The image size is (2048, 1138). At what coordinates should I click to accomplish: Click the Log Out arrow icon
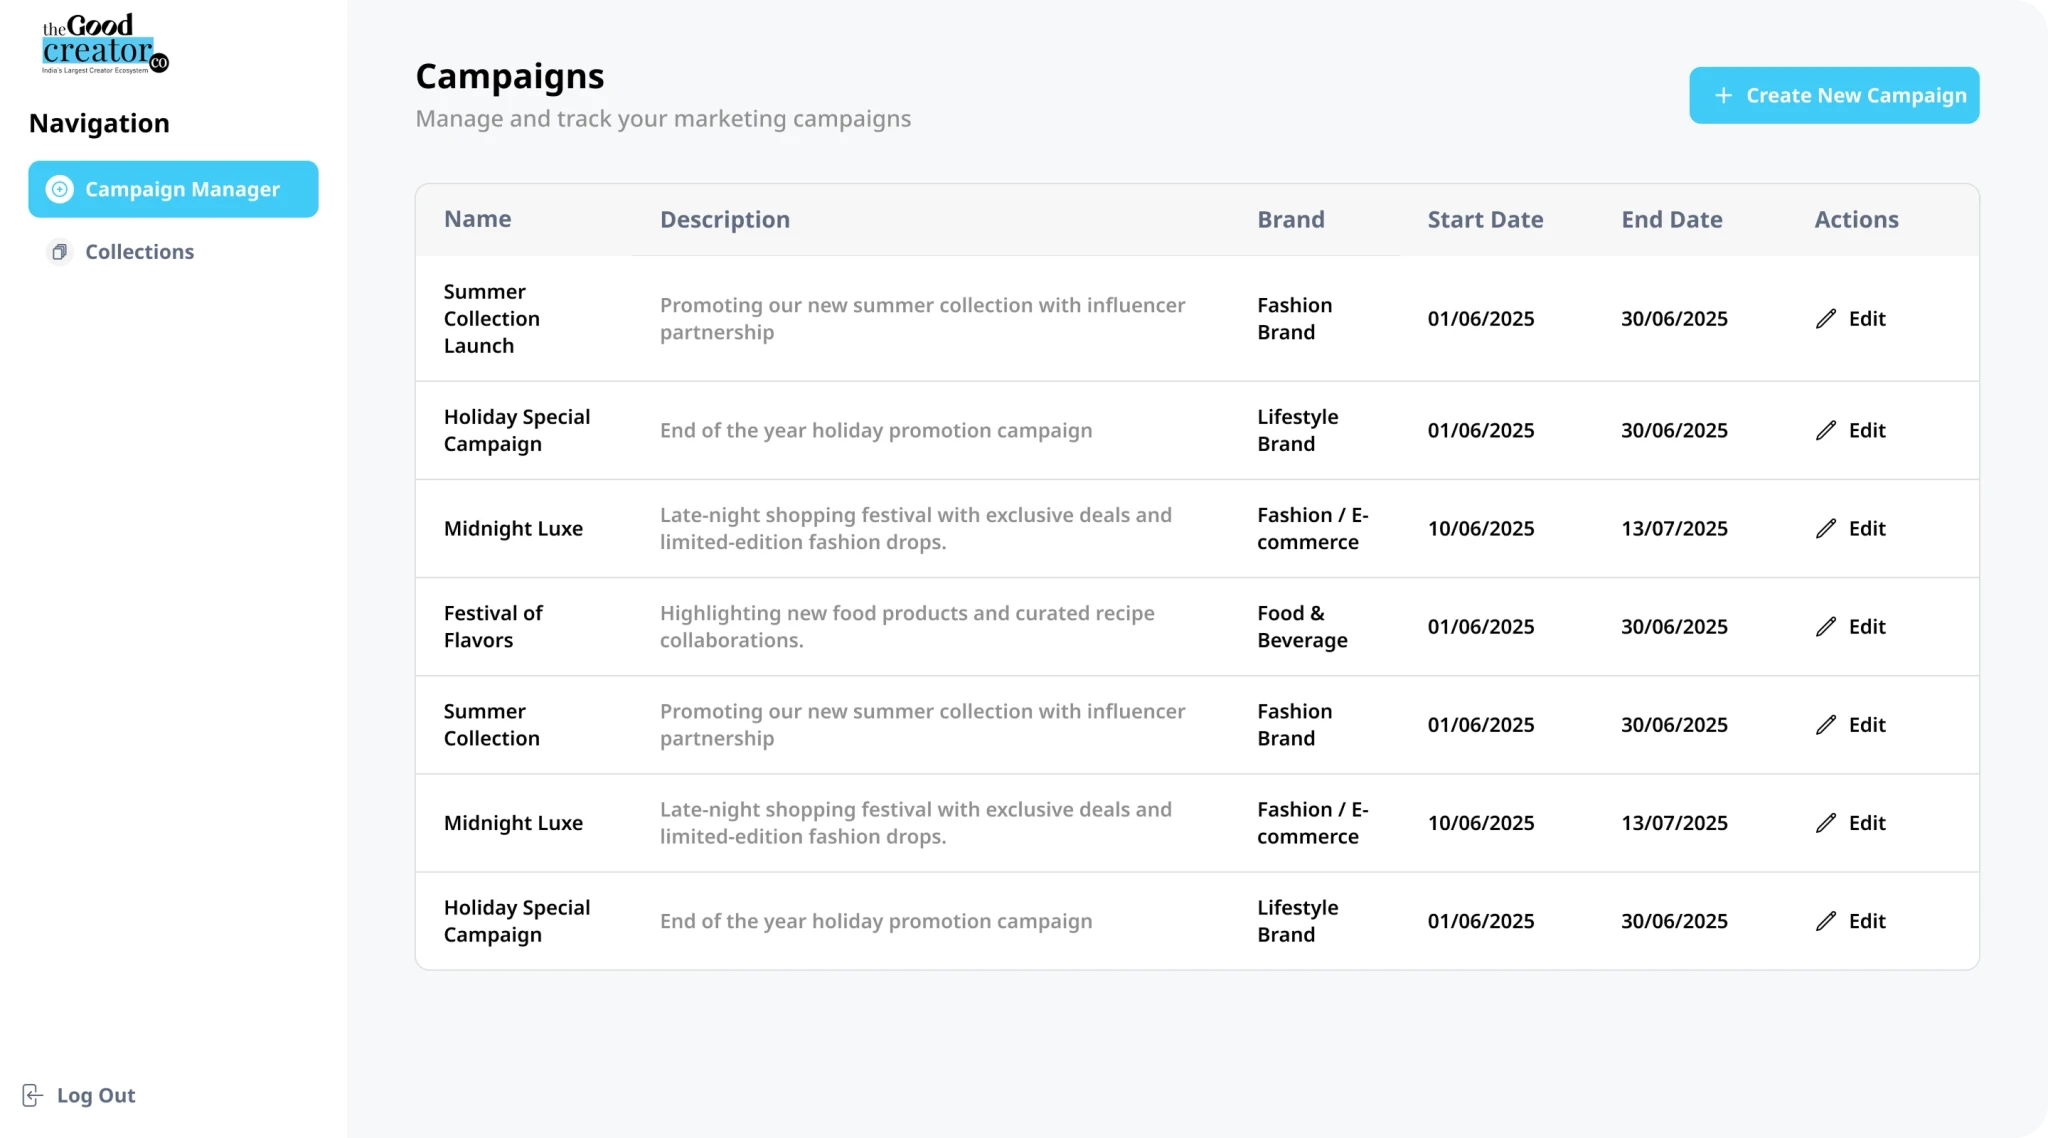coord(33,1095)
